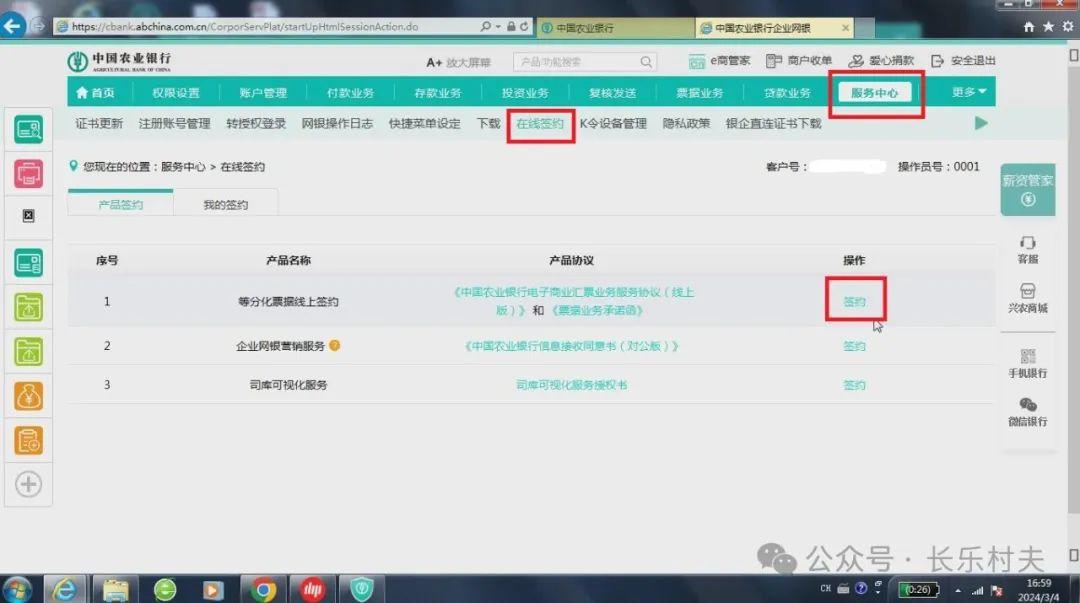Click the first green sidebar card icon
The height and width of the screenshot is (603, 1080).
click(28, 129)
